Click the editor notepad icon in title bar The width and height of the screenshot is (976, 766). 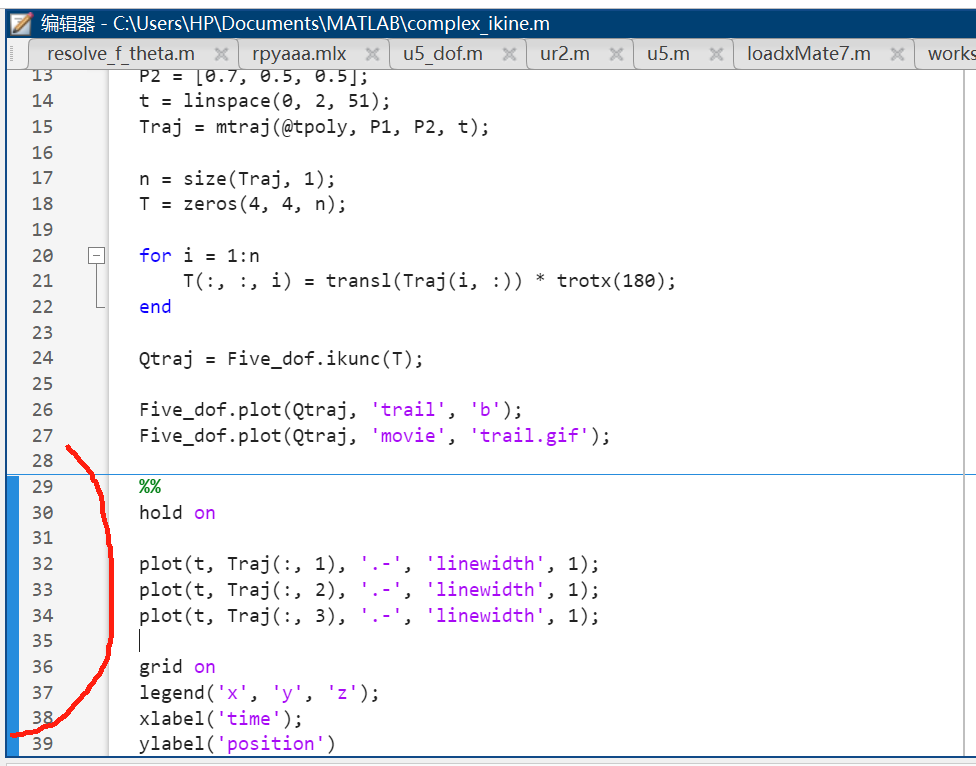point(21,24)
